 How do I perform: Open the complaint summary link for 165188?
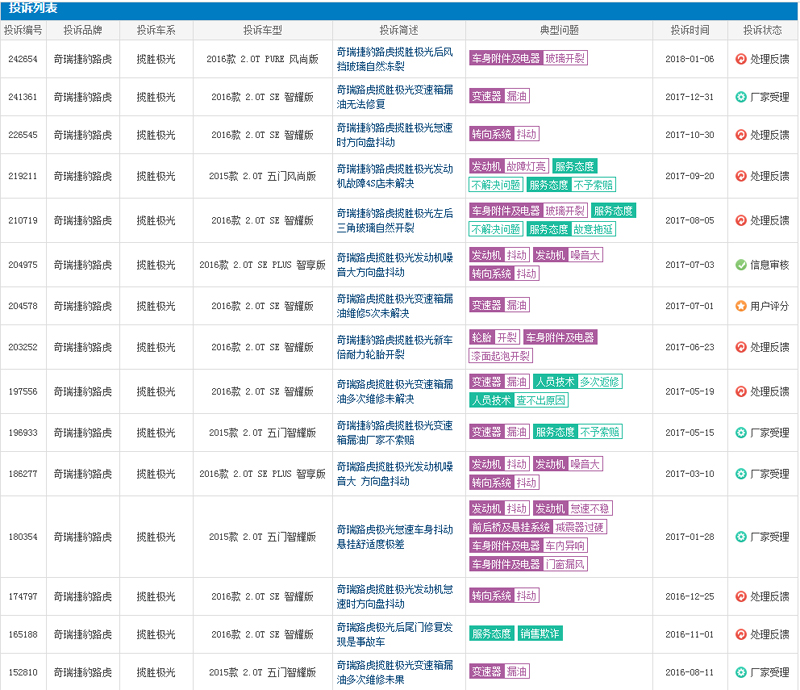click(394, 634)
